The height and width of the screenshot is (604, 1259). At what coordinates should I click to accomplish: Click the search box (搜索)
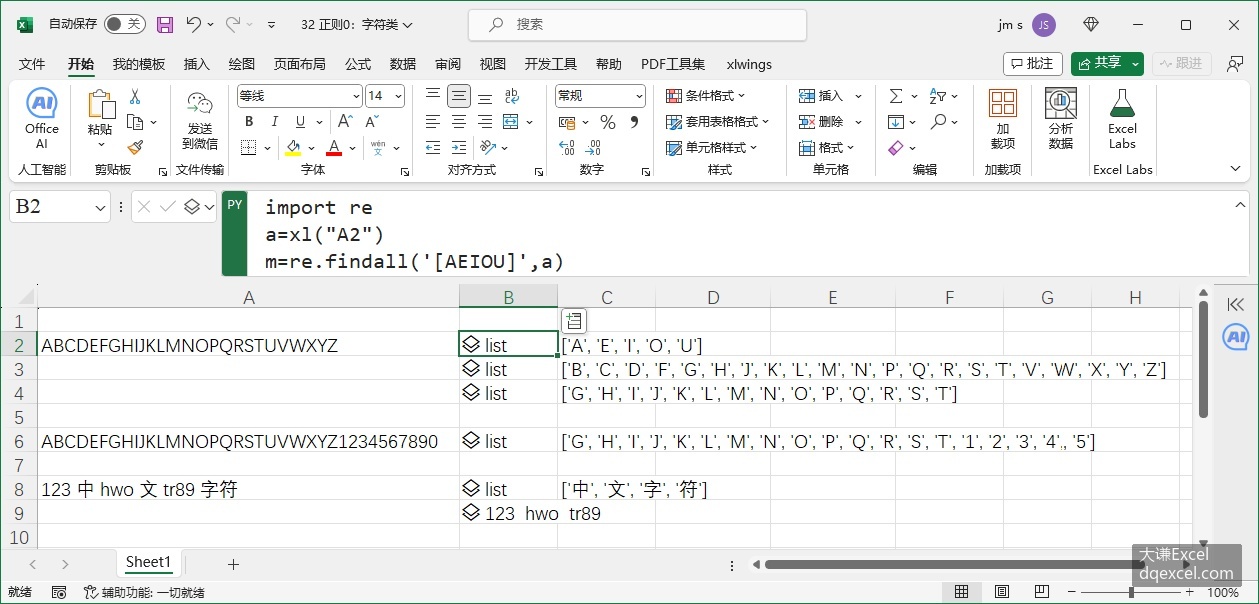(636, 24)
